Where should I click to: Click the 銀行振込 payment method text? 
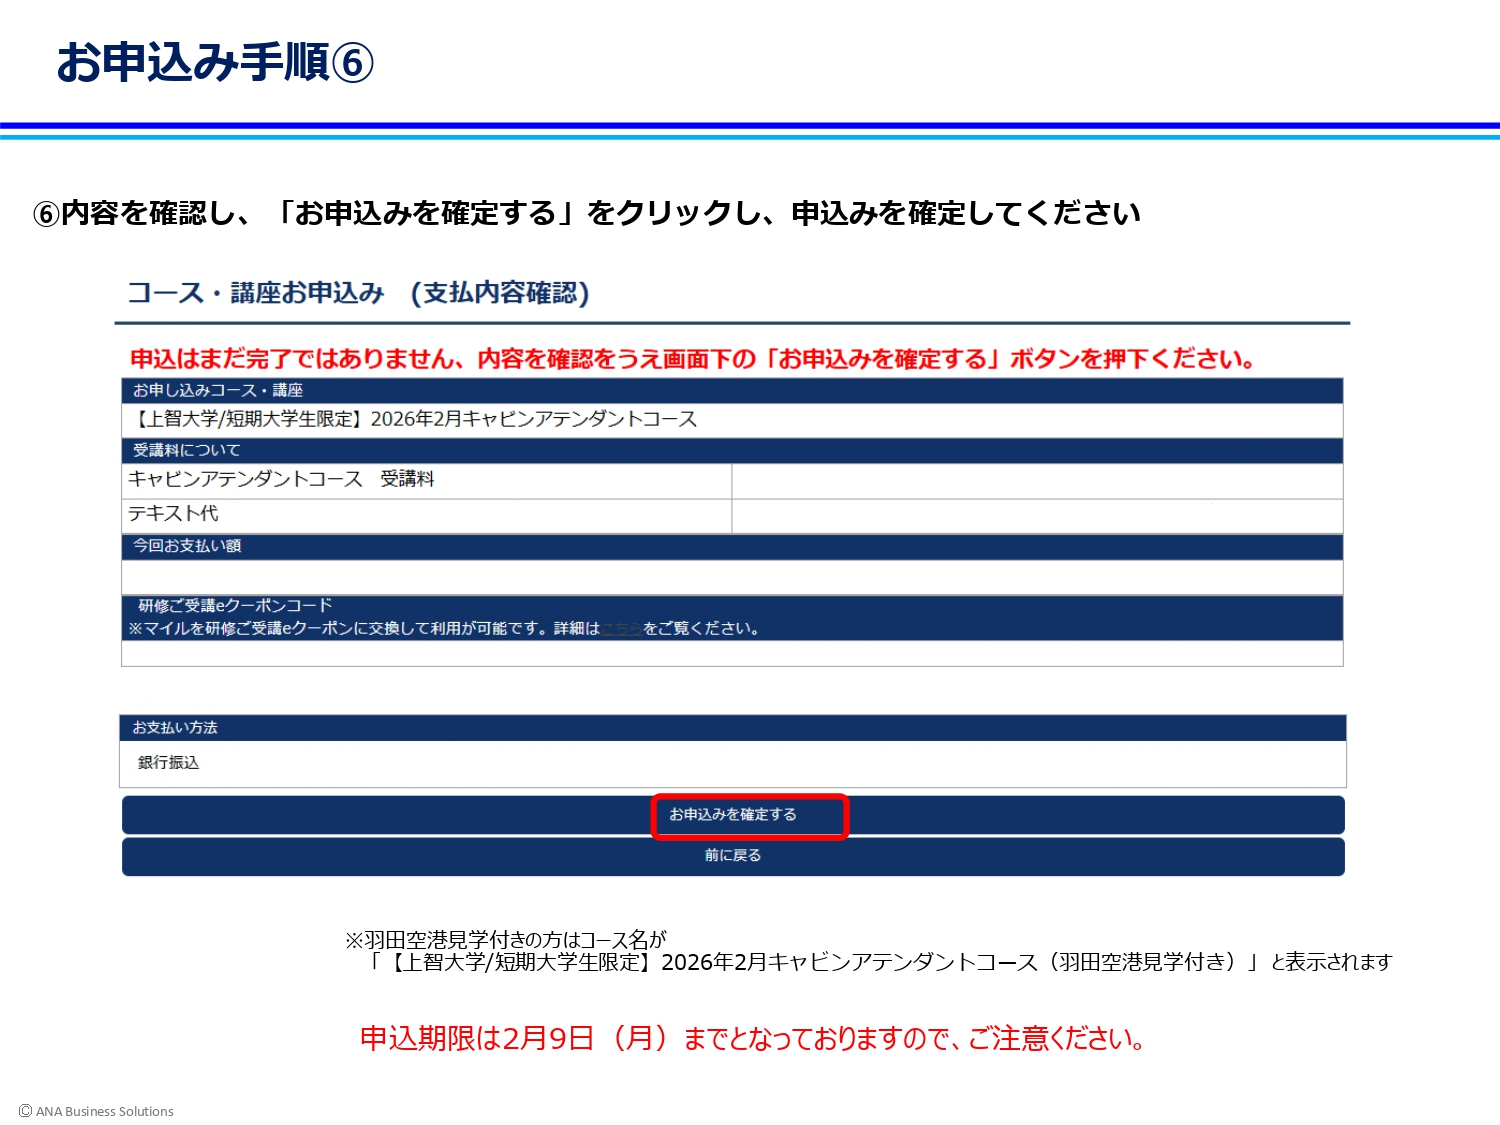pyautogui.click(x=169, y=763)
